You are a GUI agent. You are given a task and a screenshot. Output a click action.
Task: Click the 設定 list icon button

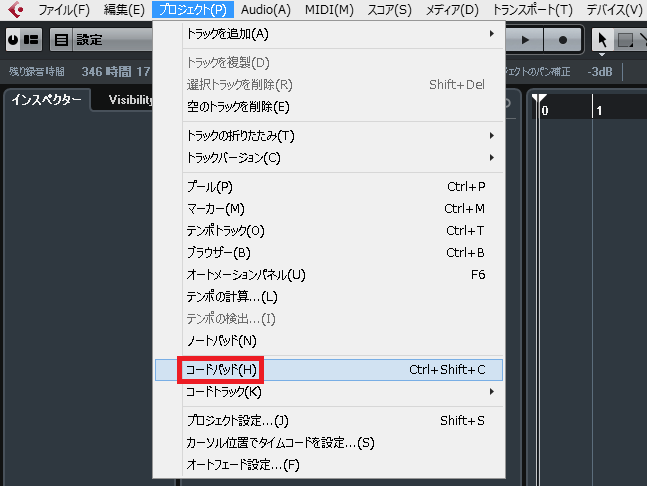[x=61, y=40]
